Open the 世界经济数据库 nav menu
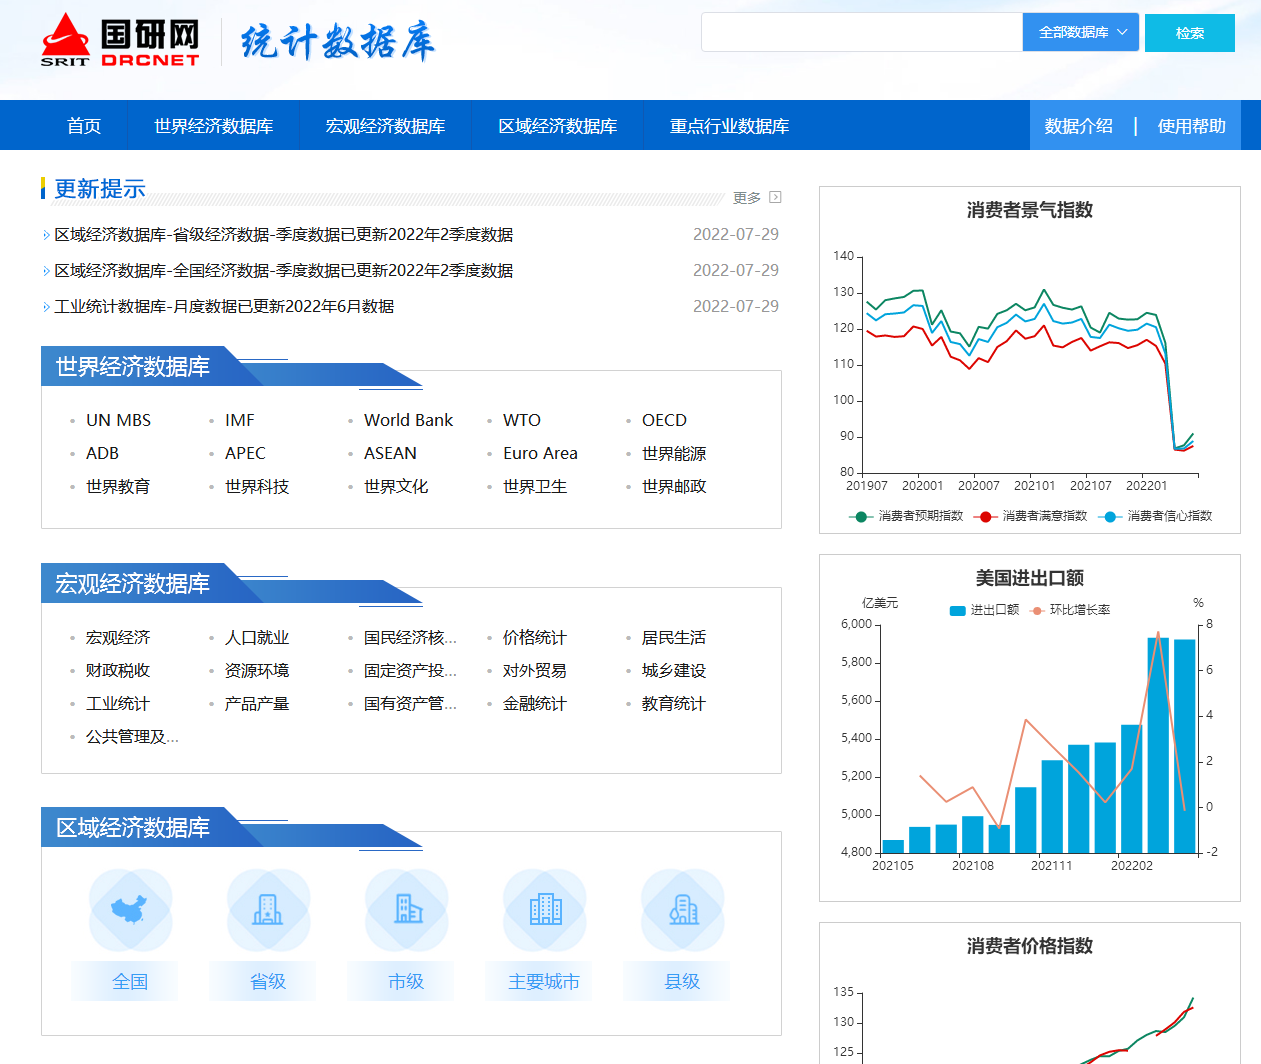 (x=213, y=126)
